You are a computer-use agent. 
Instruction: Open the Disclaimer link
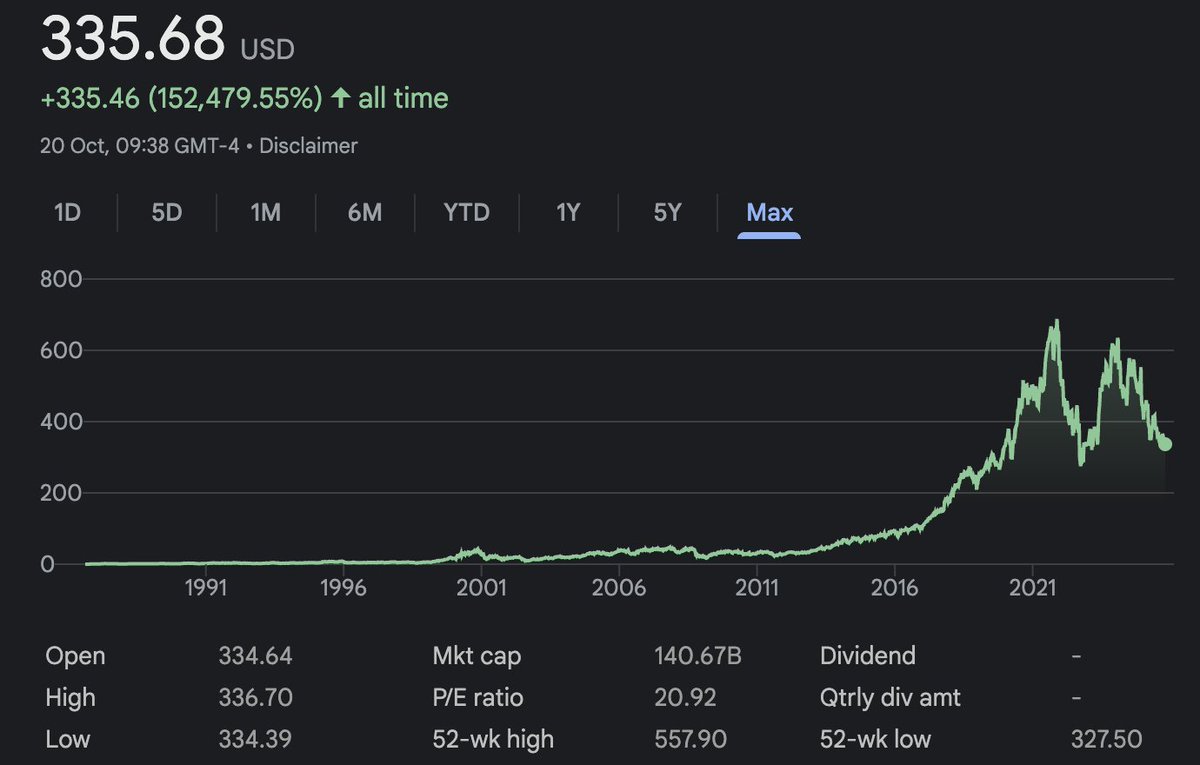(x=308, y=146)
